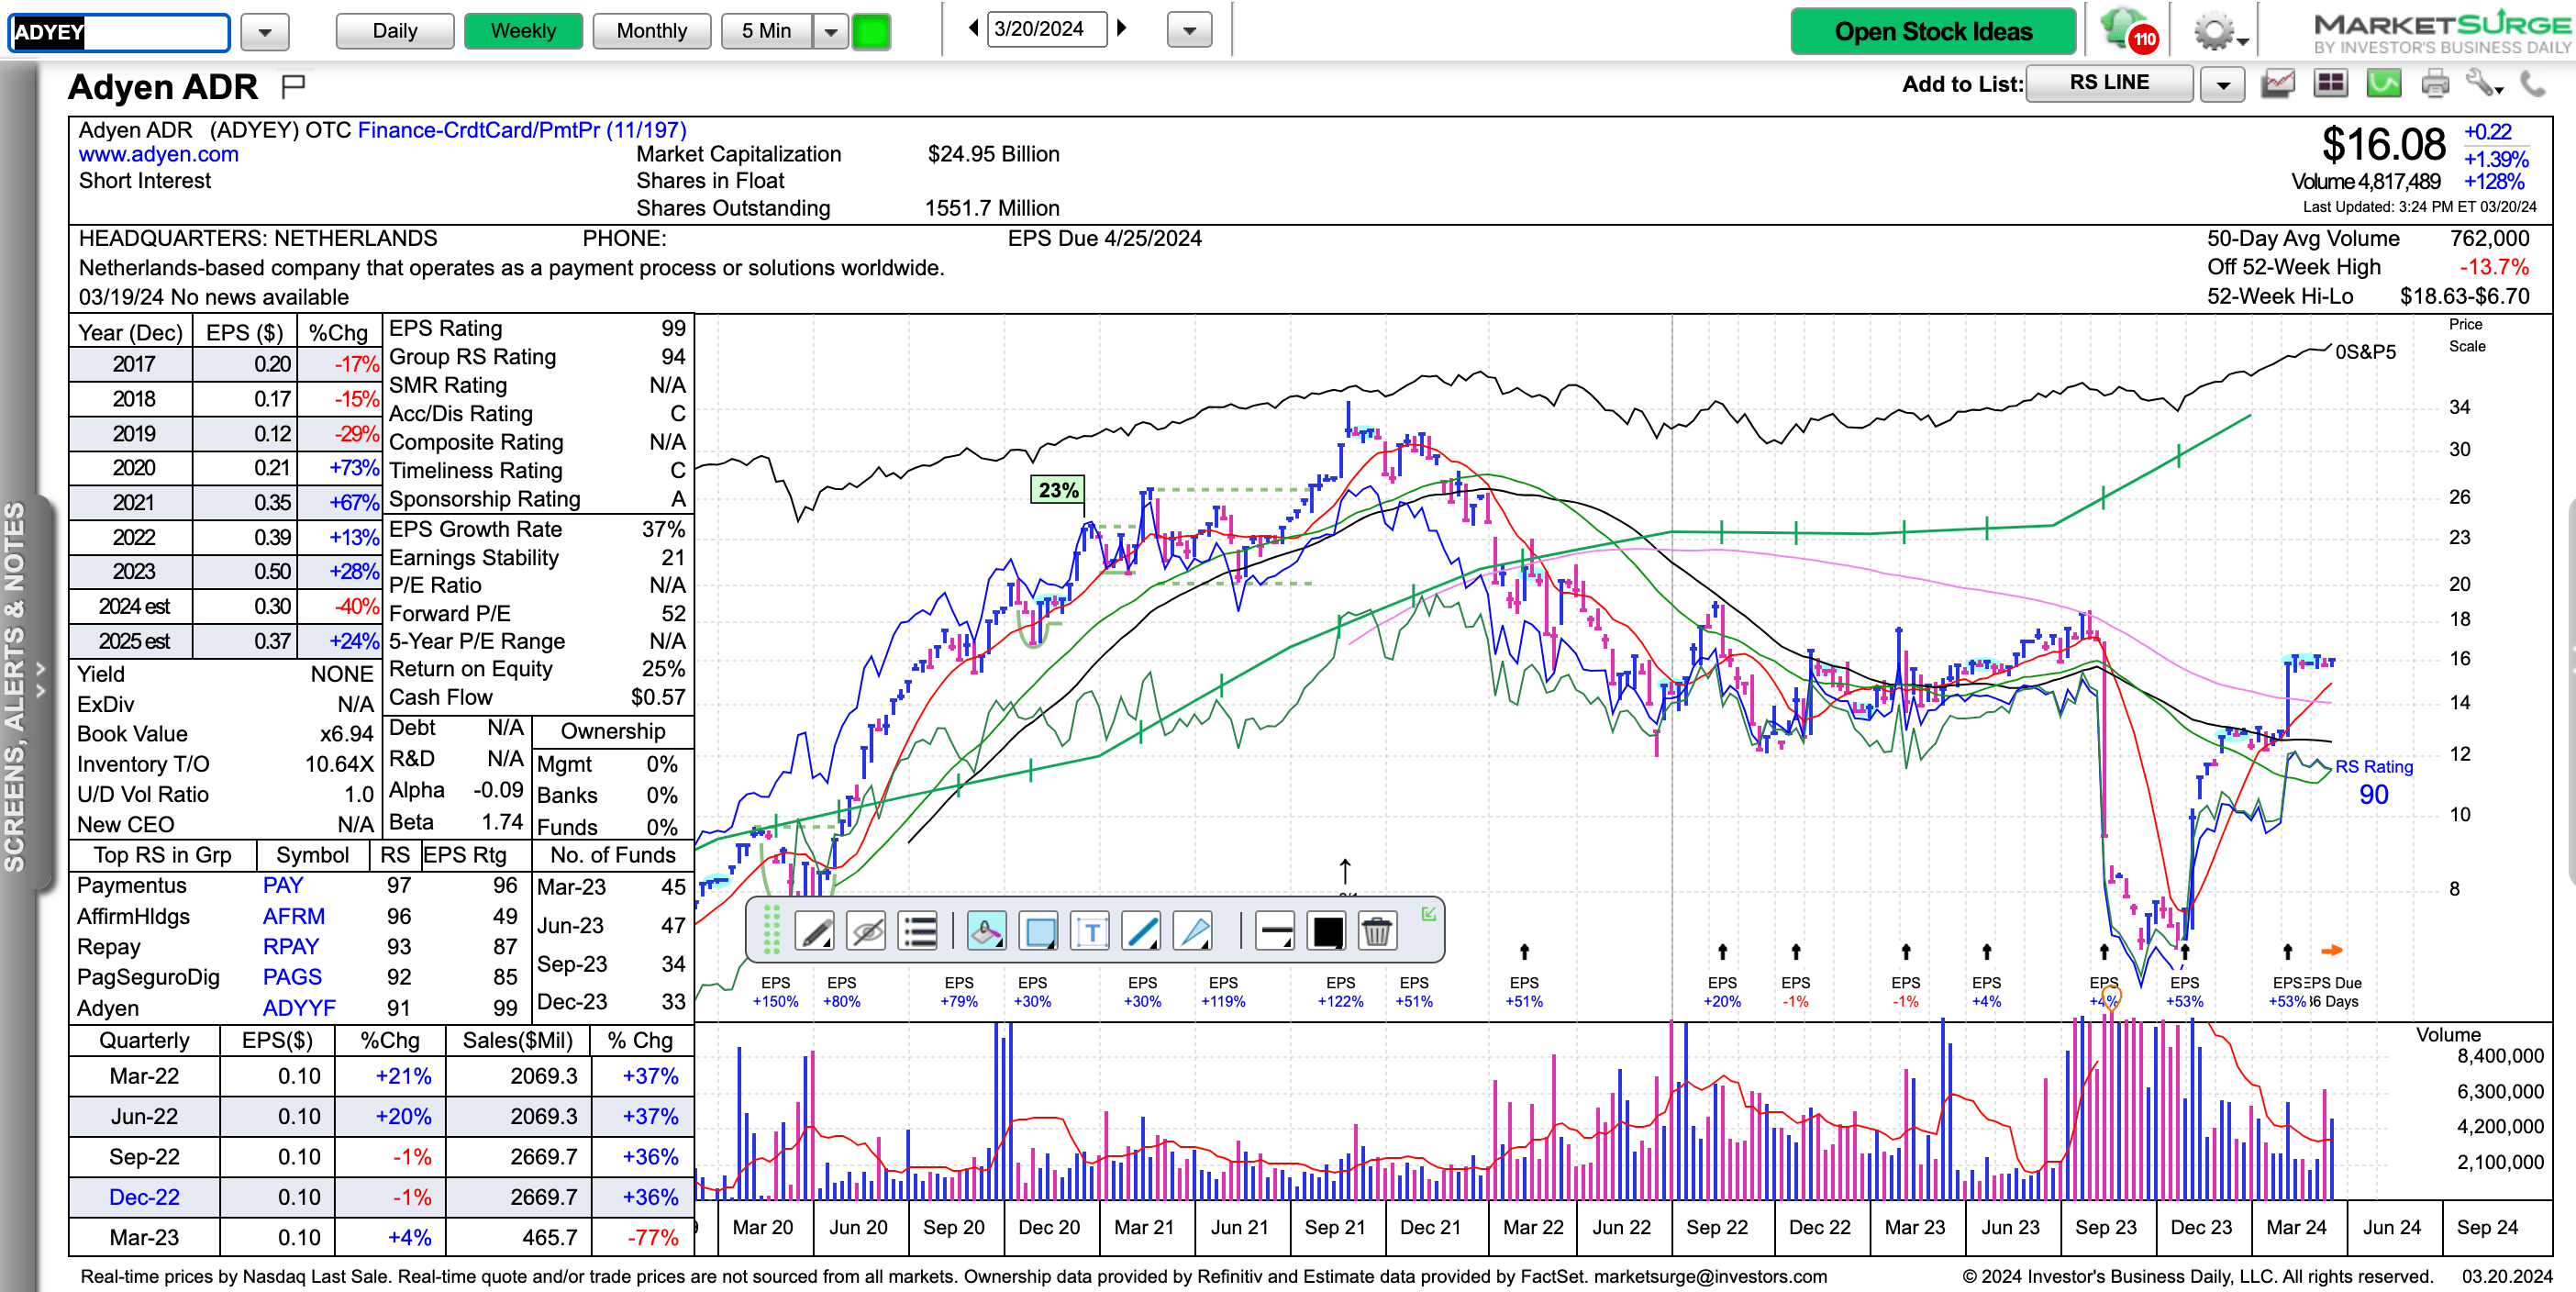Click the printer icon
2576x1292 pixels.
pos(2434,84)
